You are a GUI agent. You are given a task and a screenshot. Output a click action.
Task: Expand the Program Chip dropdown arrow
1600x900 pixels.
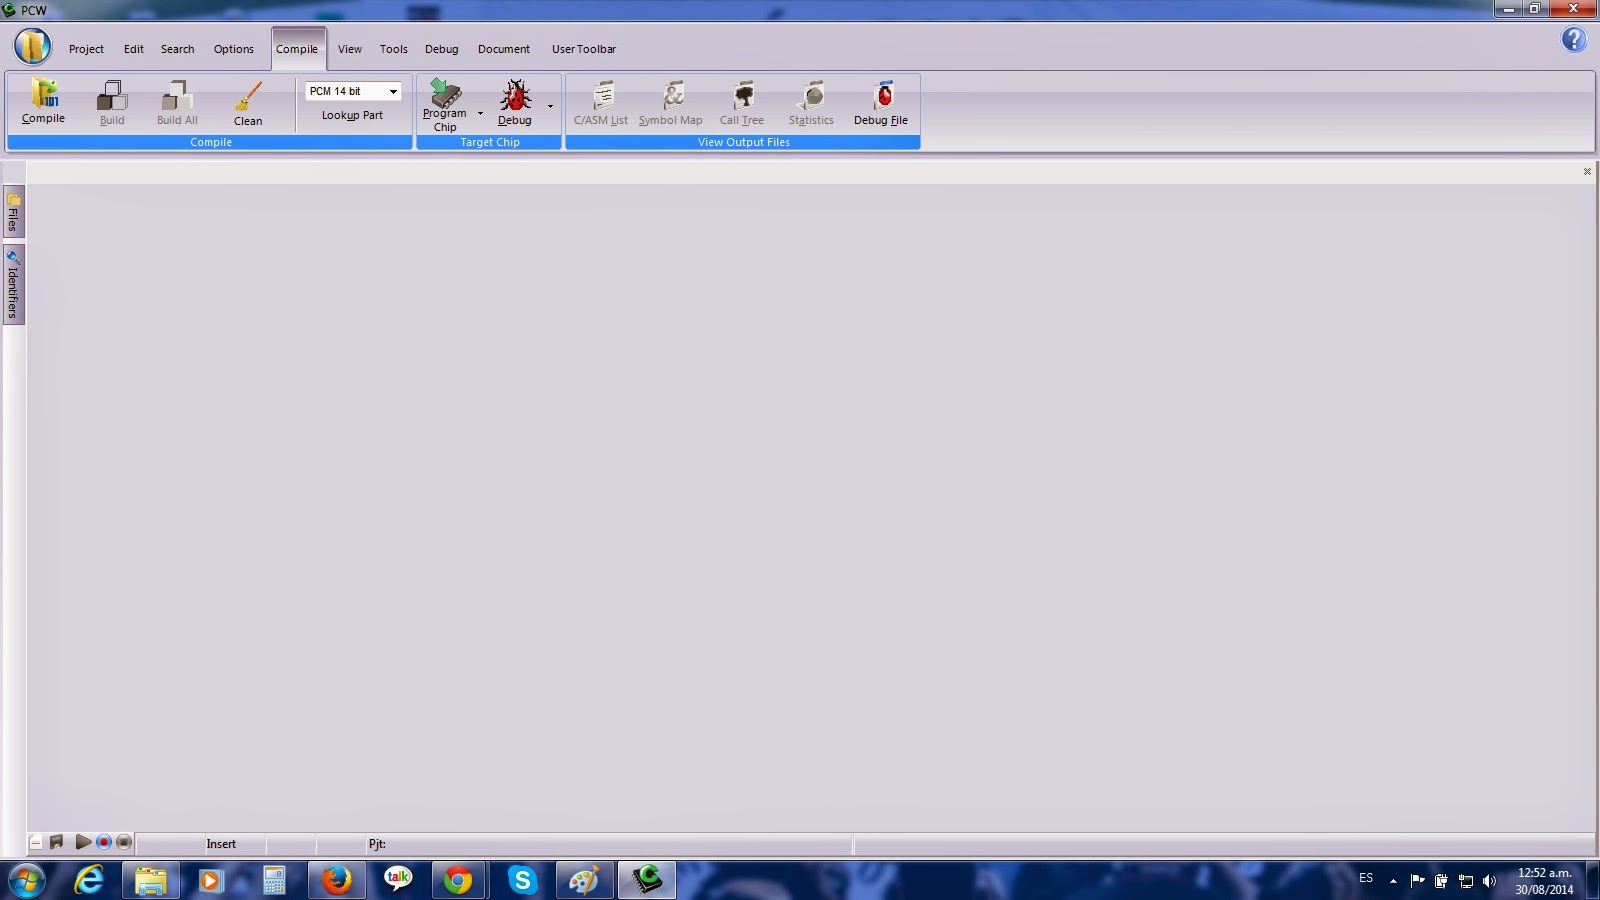(479, 111)
